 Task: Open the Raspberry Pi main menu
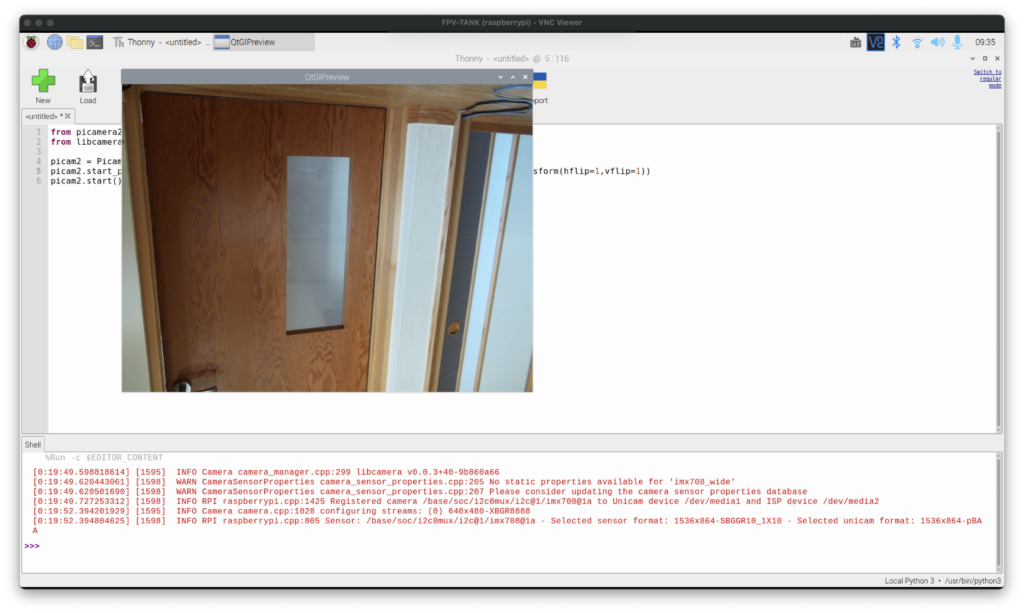click(x=32, y=42)
